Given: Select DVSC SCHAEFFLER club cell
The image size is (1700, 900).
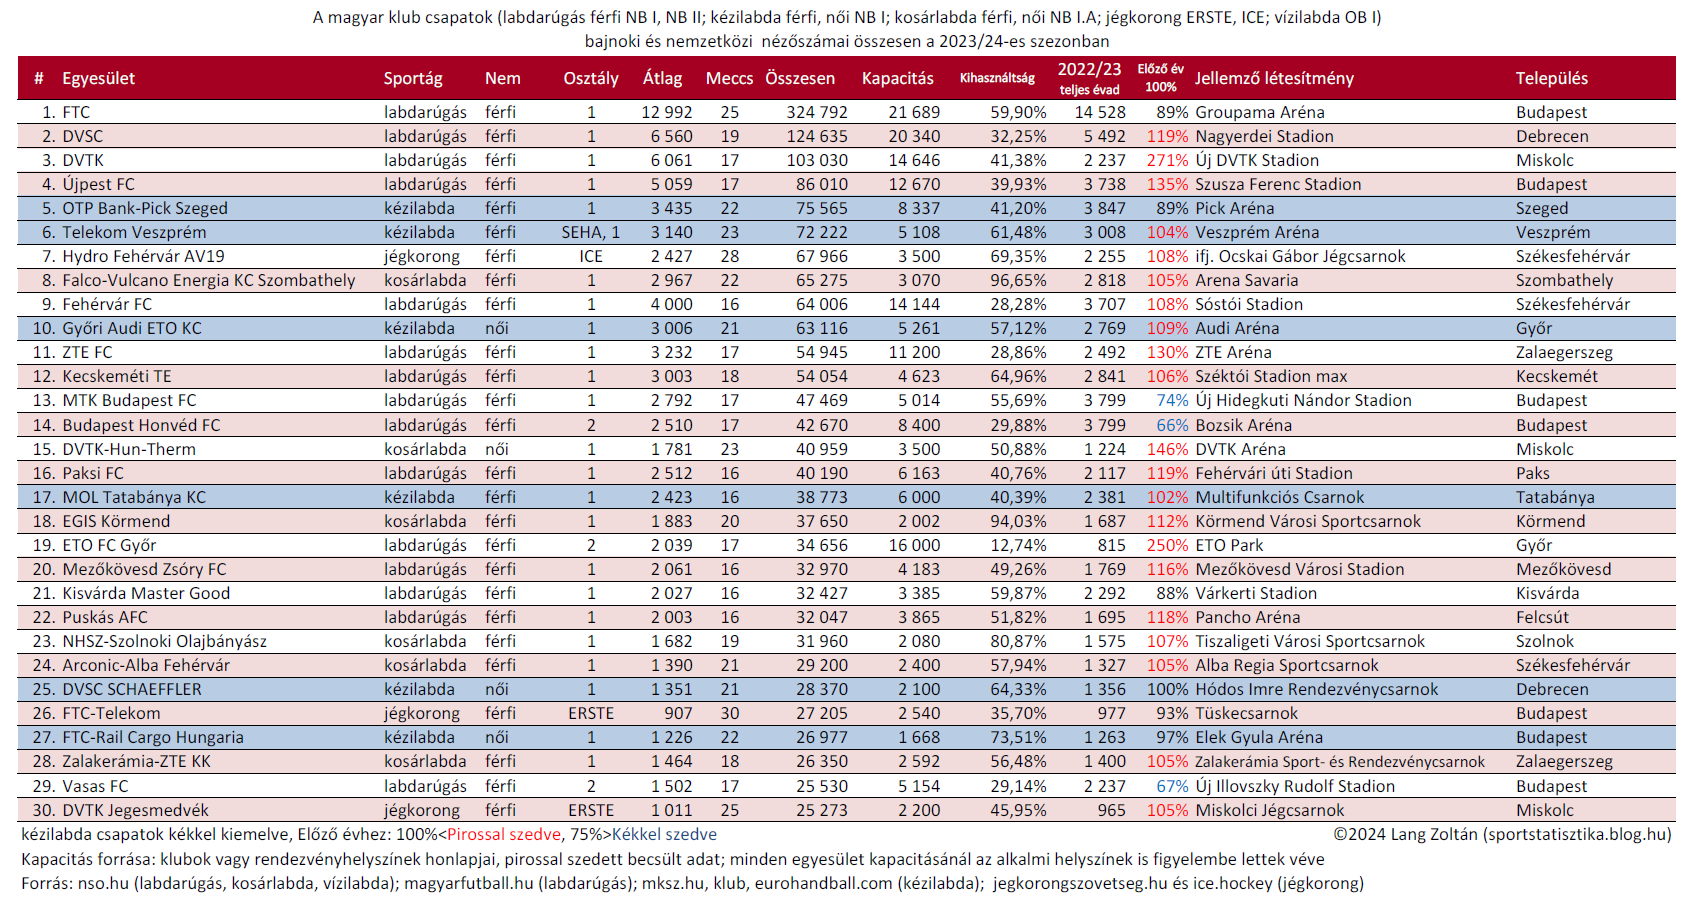Looking at the screenshot, I should point(132,689).
